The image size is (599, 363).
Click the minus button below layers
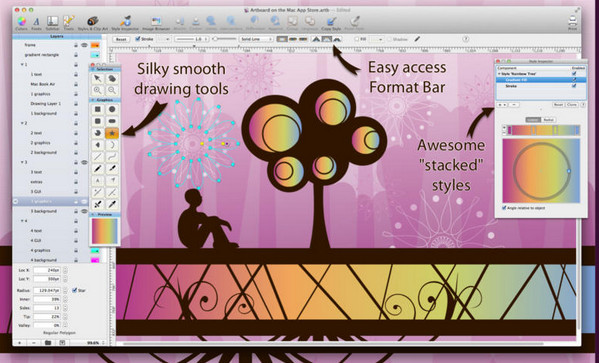click(34, 343)
